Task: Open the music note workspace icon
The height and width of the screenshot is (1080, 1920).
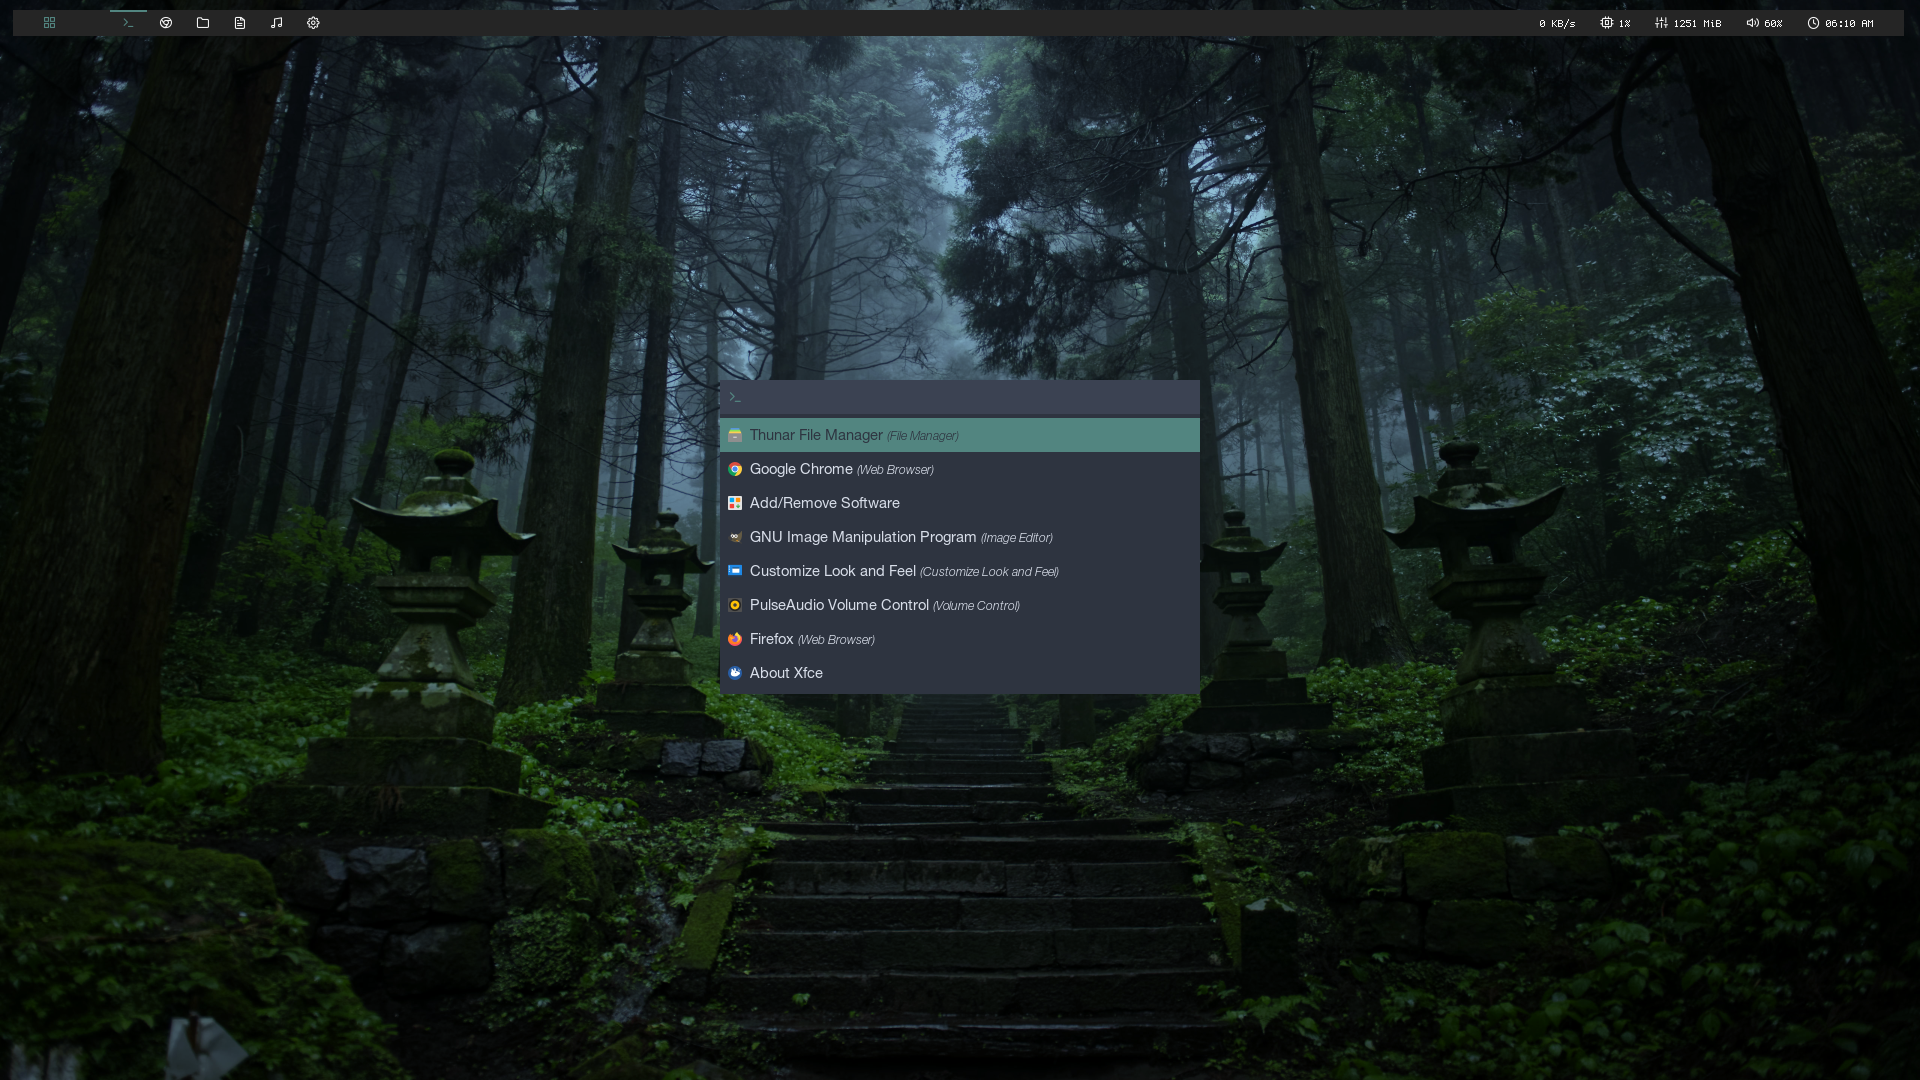Action: click(x=277, y=23)
